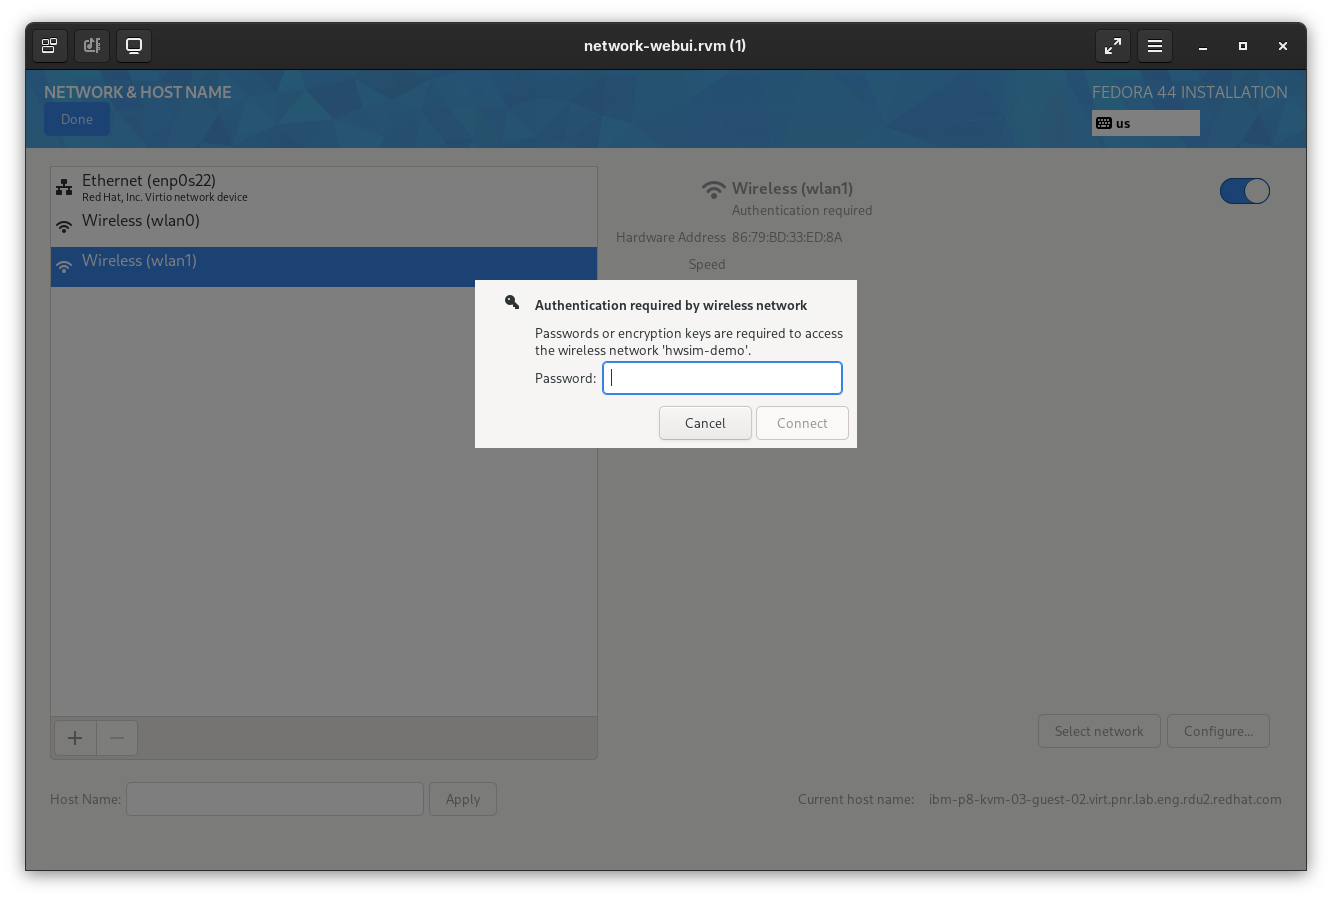Click the hardware address 86:79:BD:33:ED:8A
The height and width of the screenshot is (899, 1332).
point(787,238)
